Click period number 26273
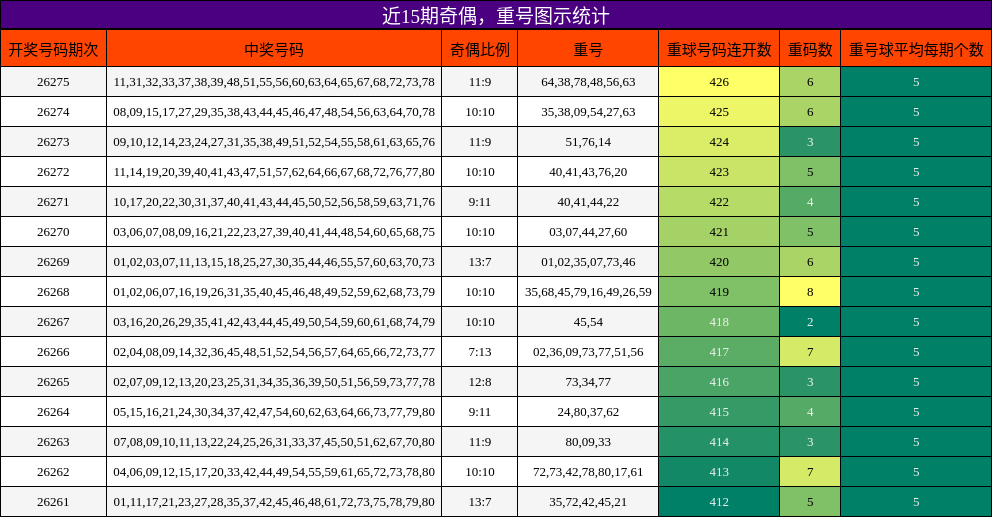This screenshot has height=517, width=992. click(x=53, y=142)
